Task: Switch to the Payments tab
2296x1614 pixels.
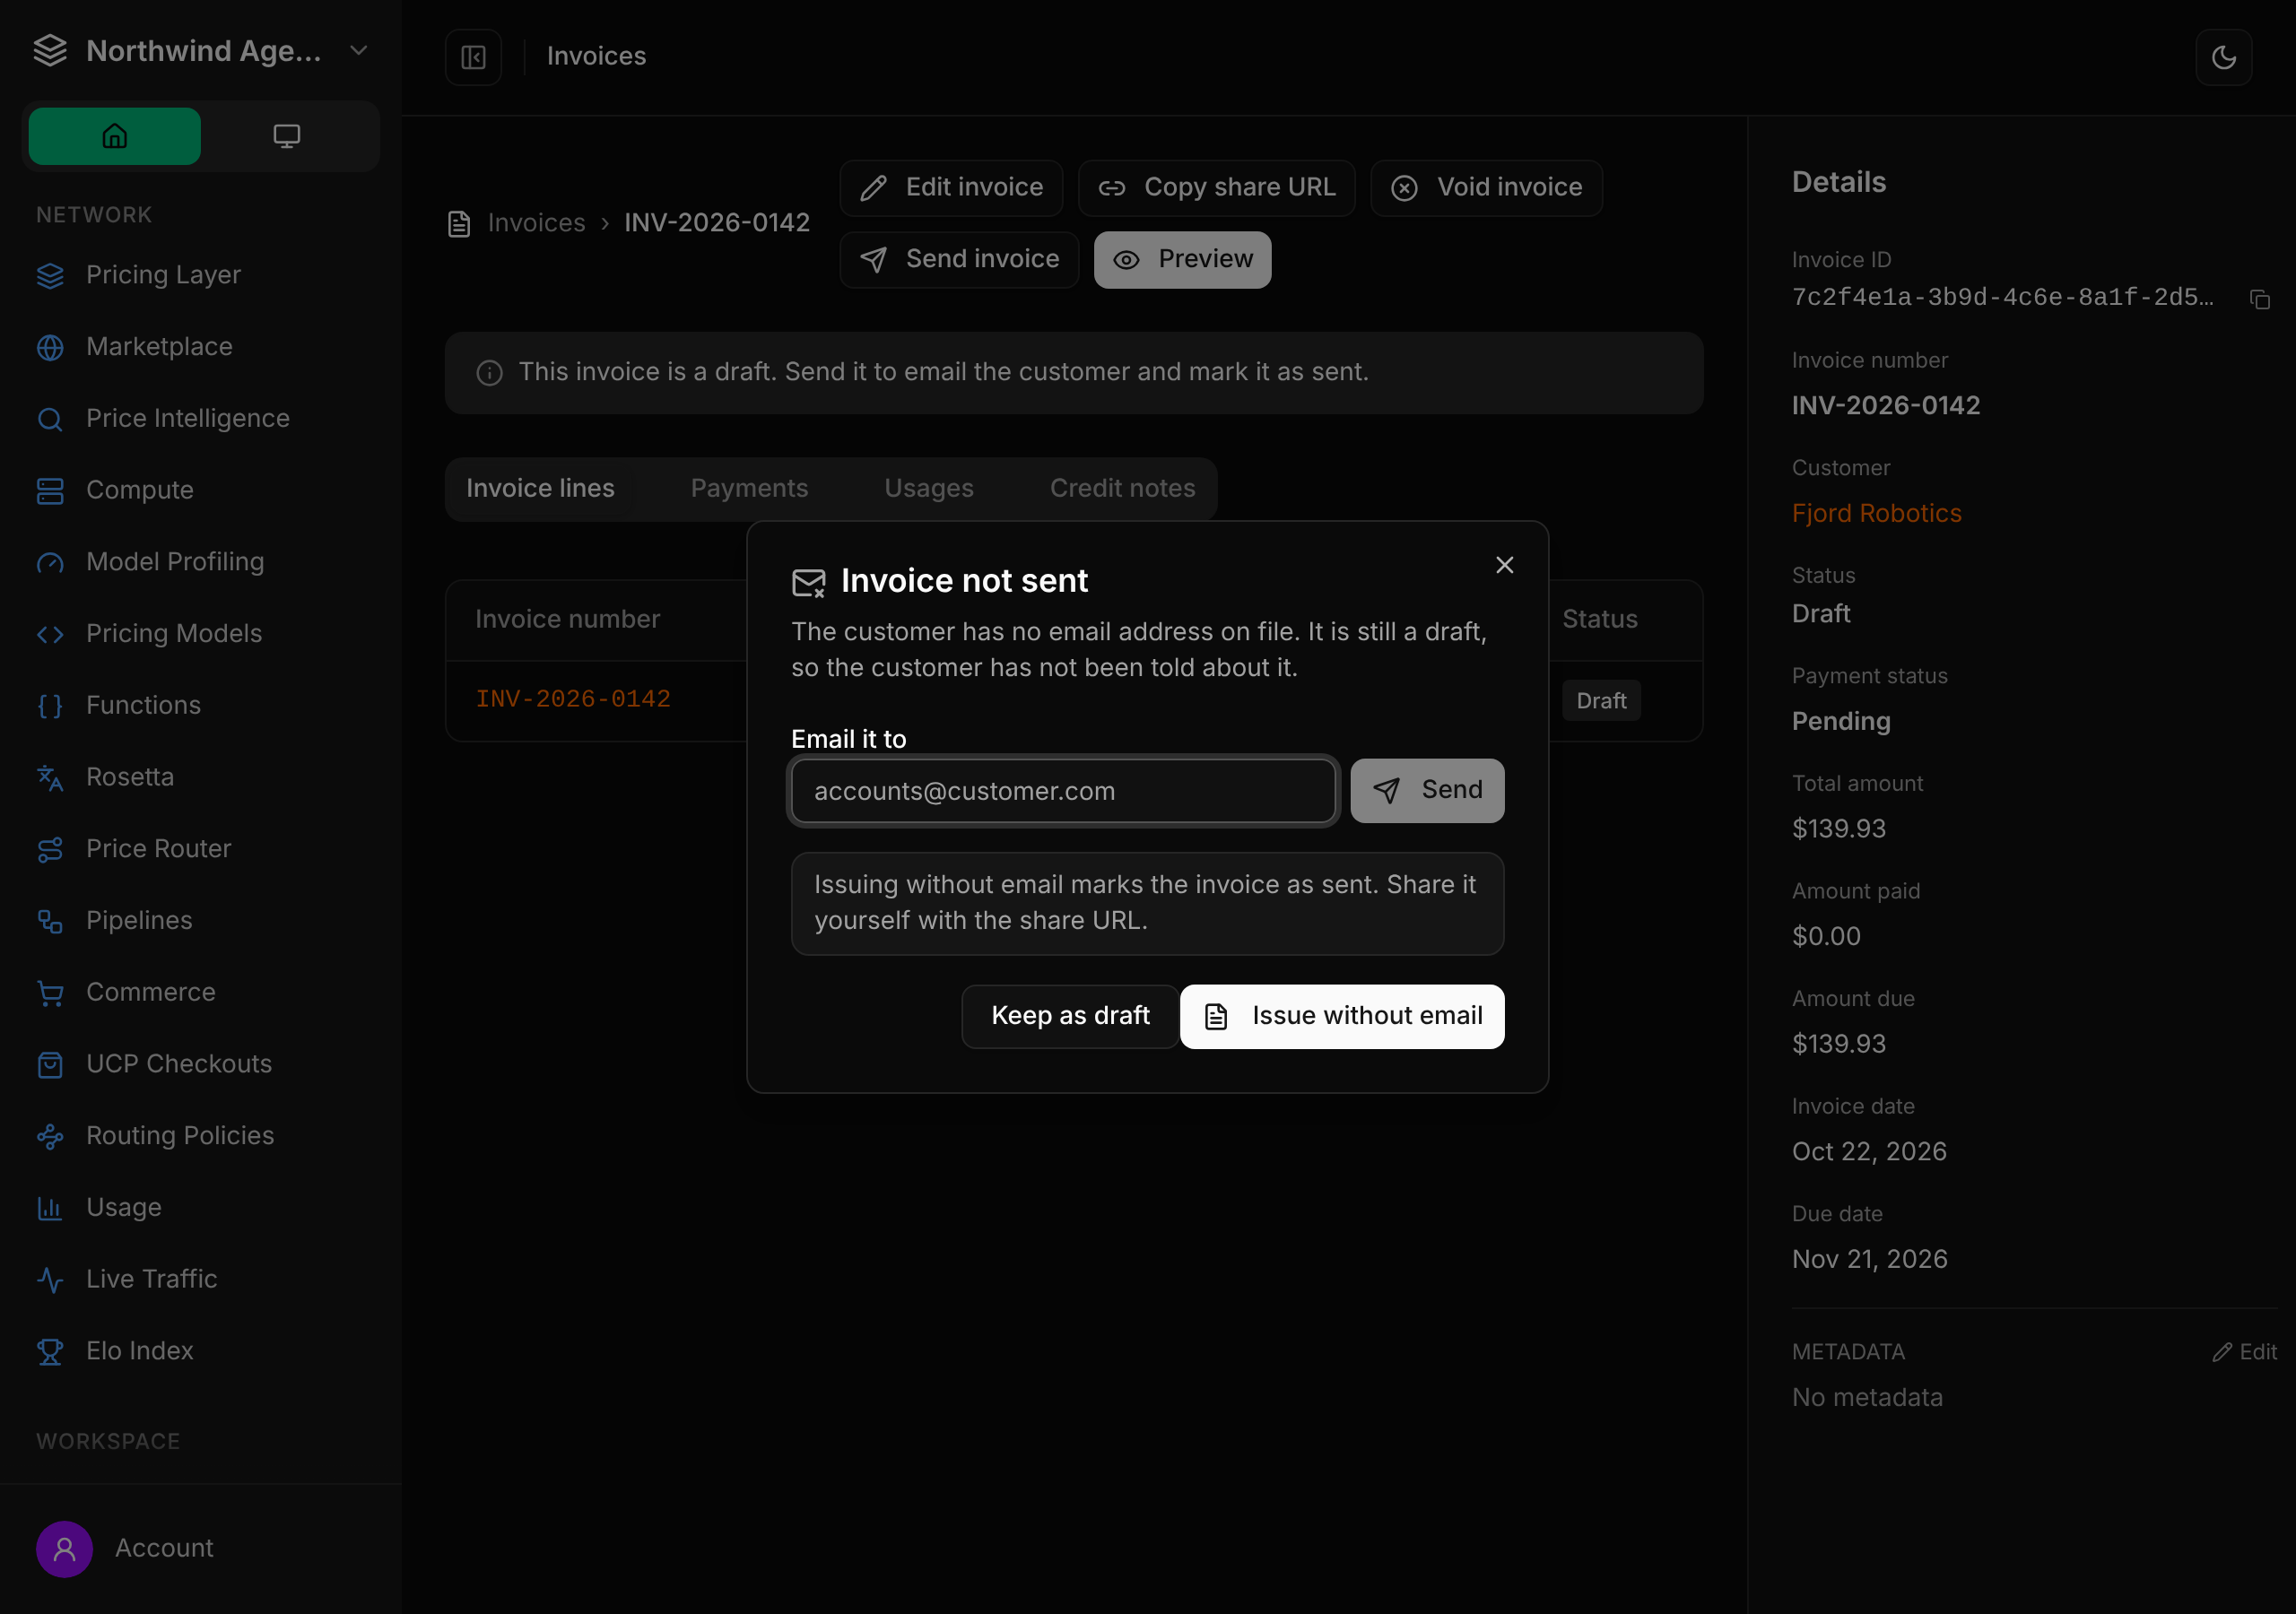Action: tap(749, 489)
